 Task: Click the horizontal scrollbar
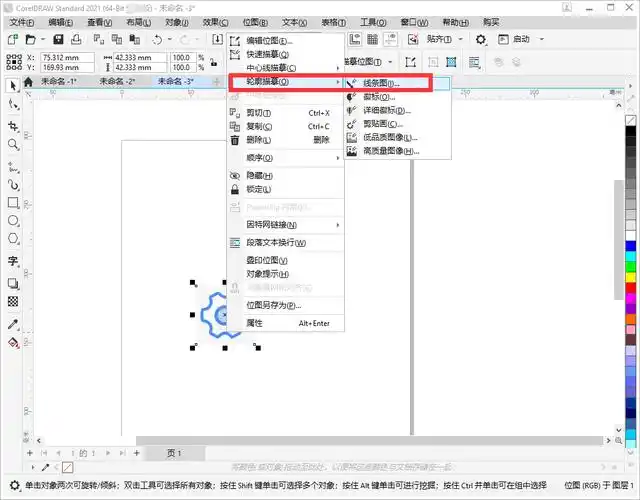(369, 441)
